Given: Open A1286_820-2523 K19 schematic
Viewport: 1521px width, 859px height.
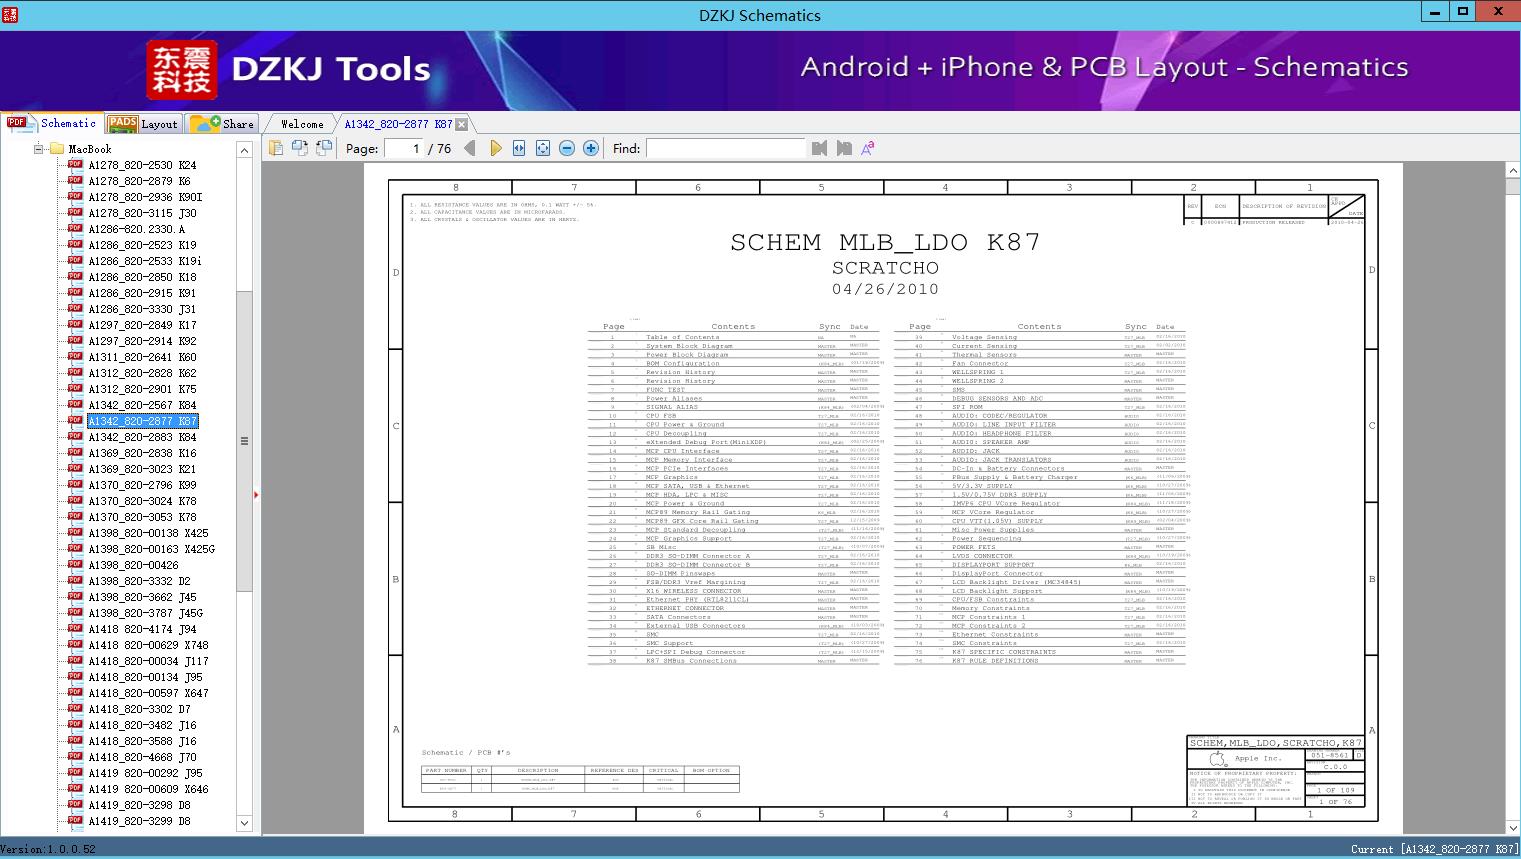Looking at the screenshot, I should pos(142,245).
